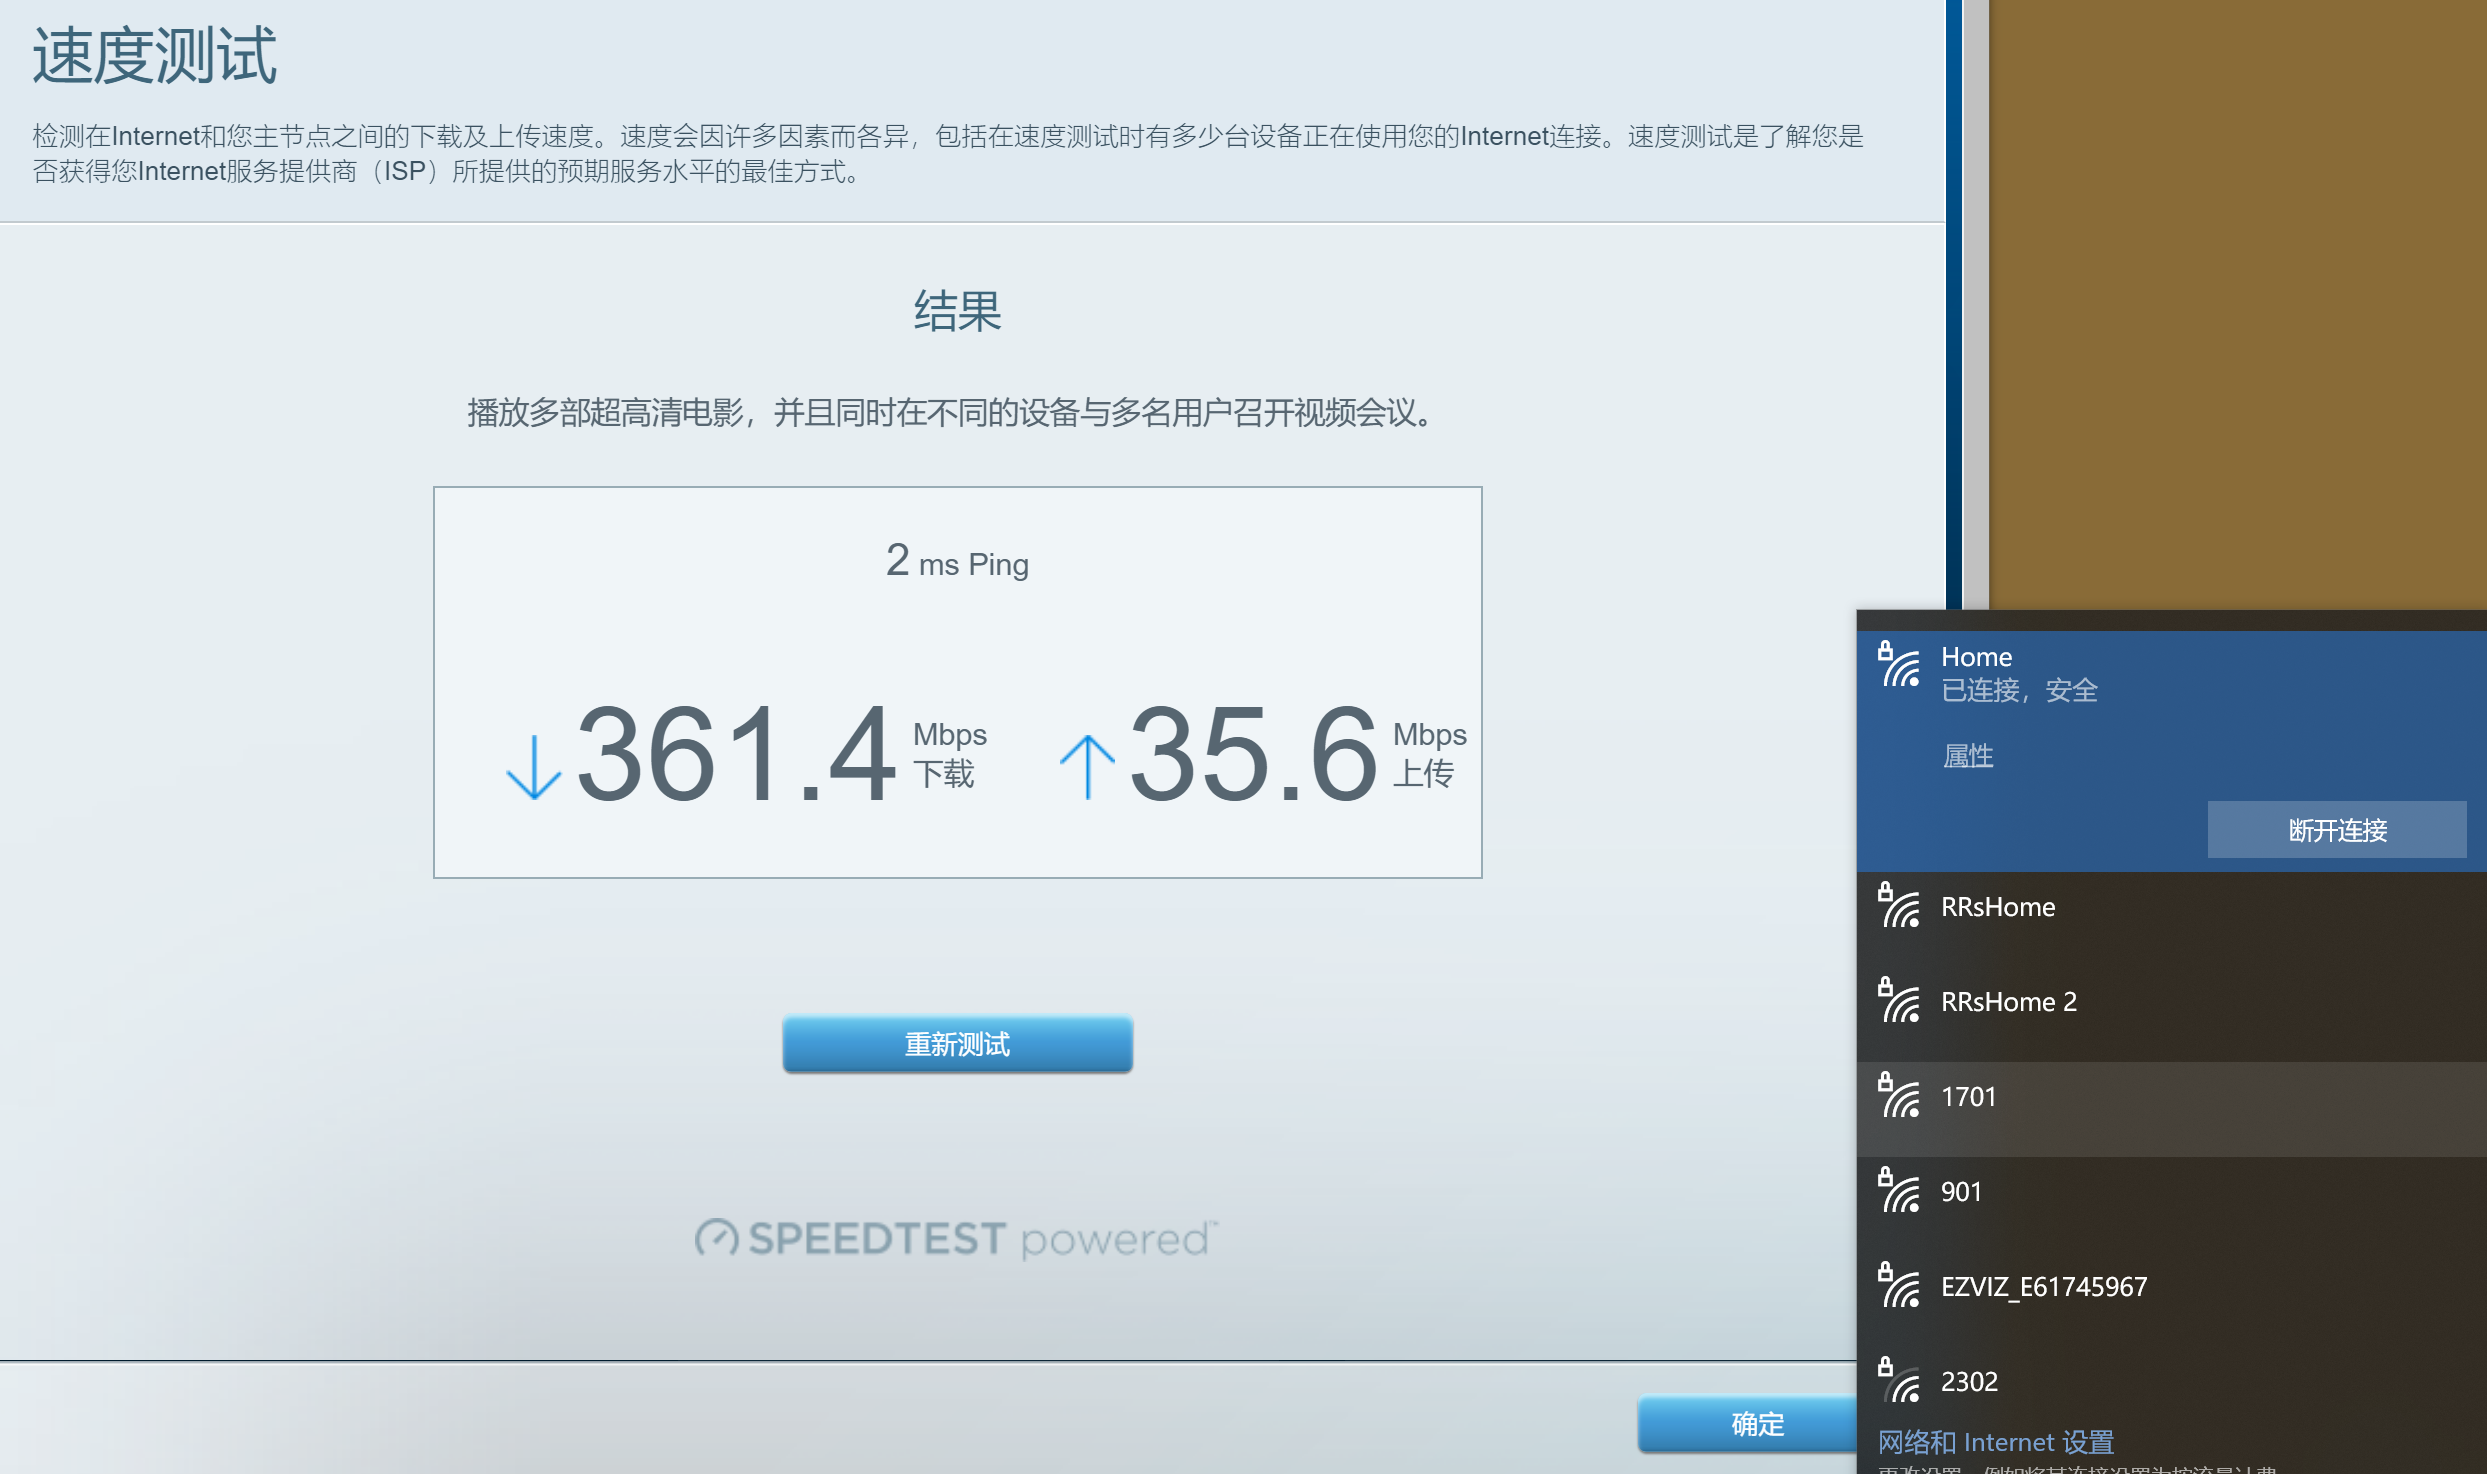Click the 断开连接 disconnect button

coord(2336,830)
